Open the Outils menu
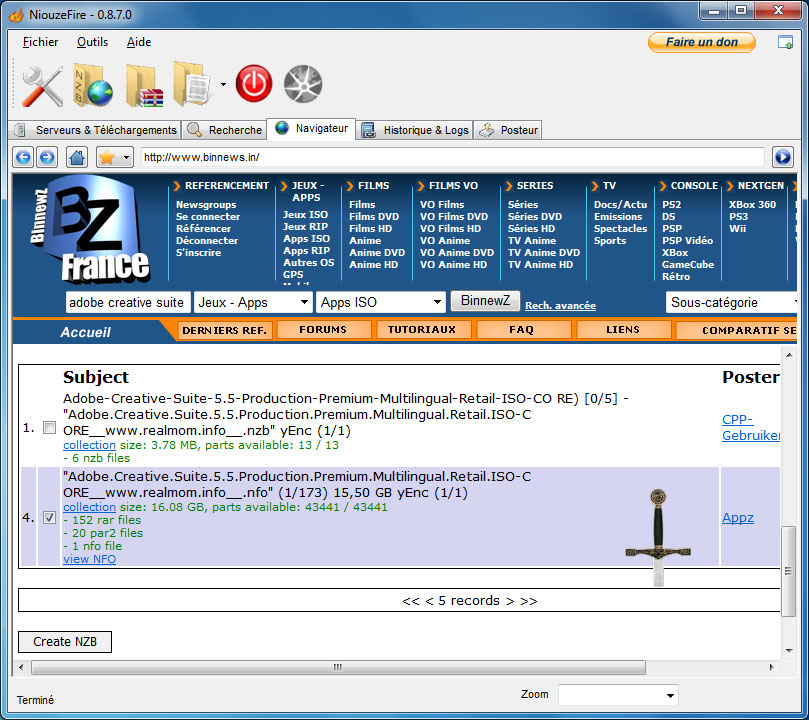 click(x=92, y=42)
